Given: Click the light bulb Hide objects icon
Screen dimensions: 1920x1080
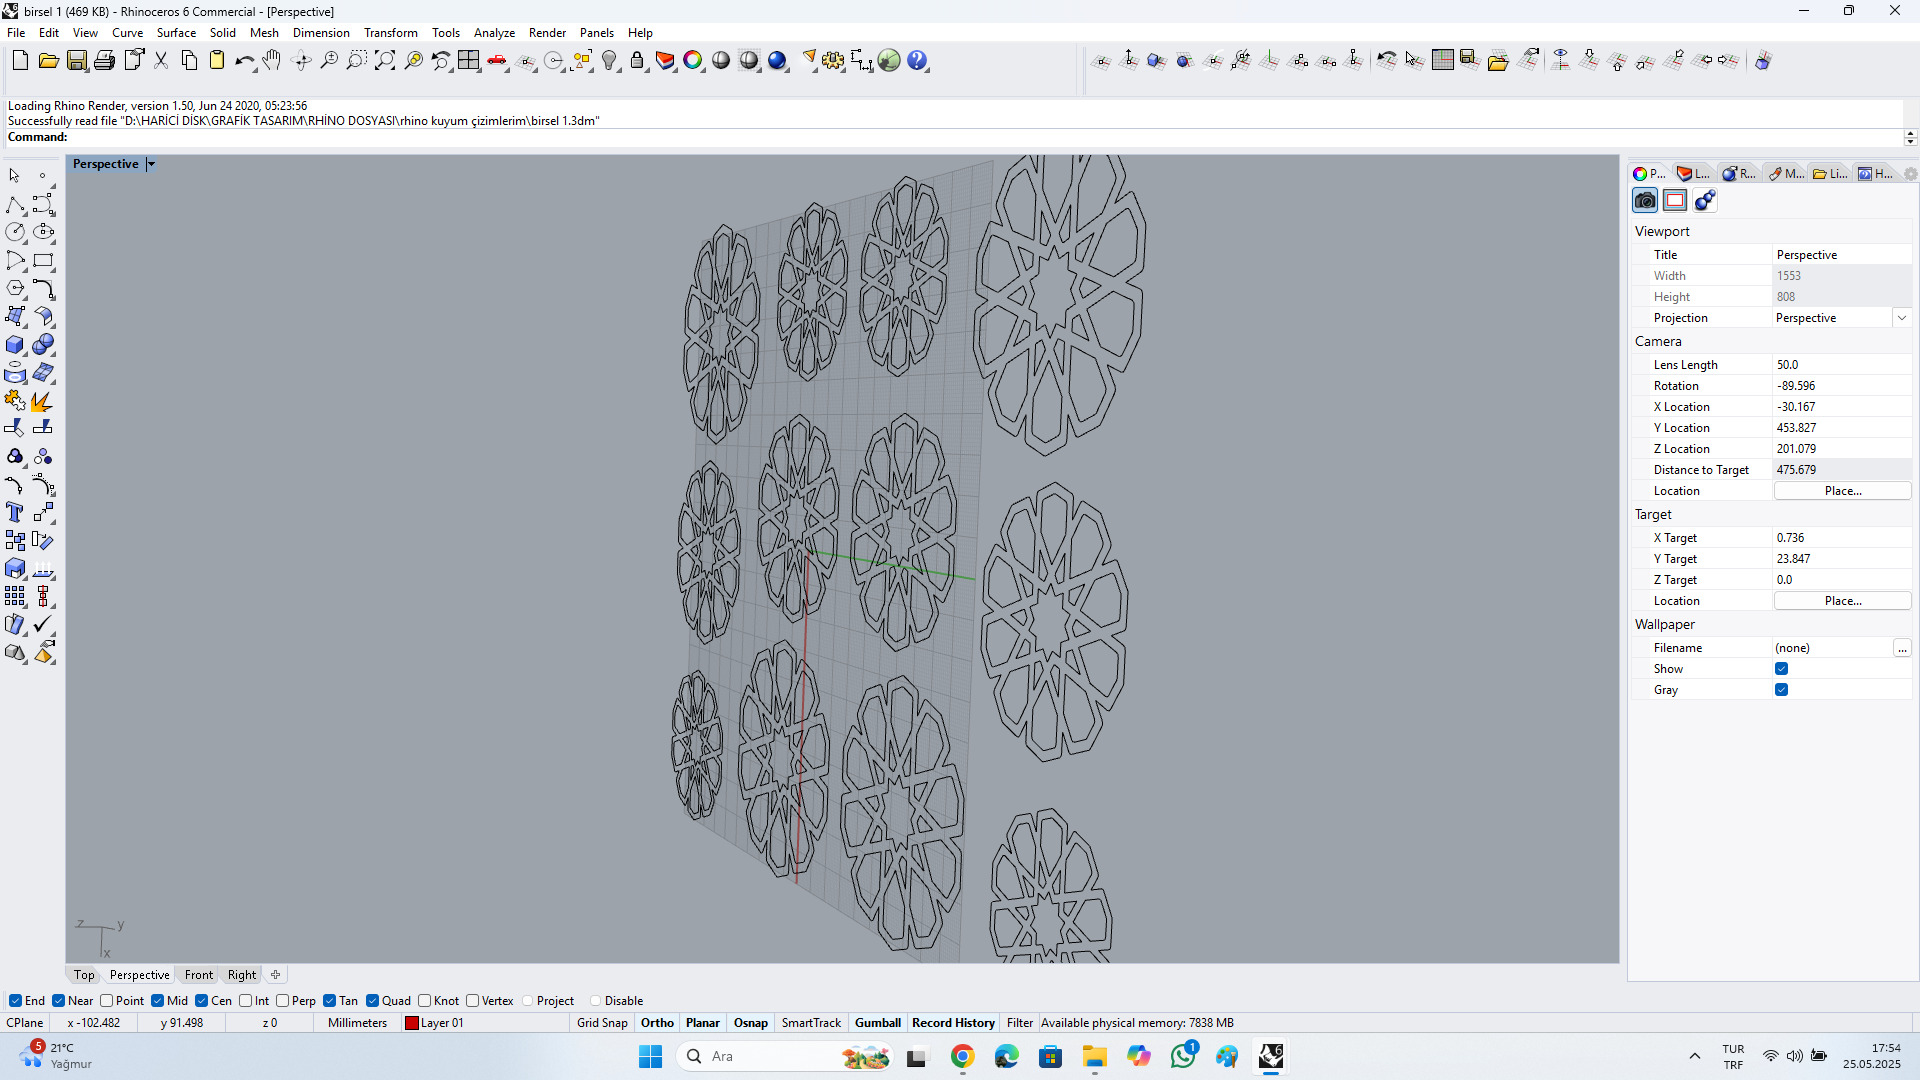Looking at the screenshot, I should [609, 61].
